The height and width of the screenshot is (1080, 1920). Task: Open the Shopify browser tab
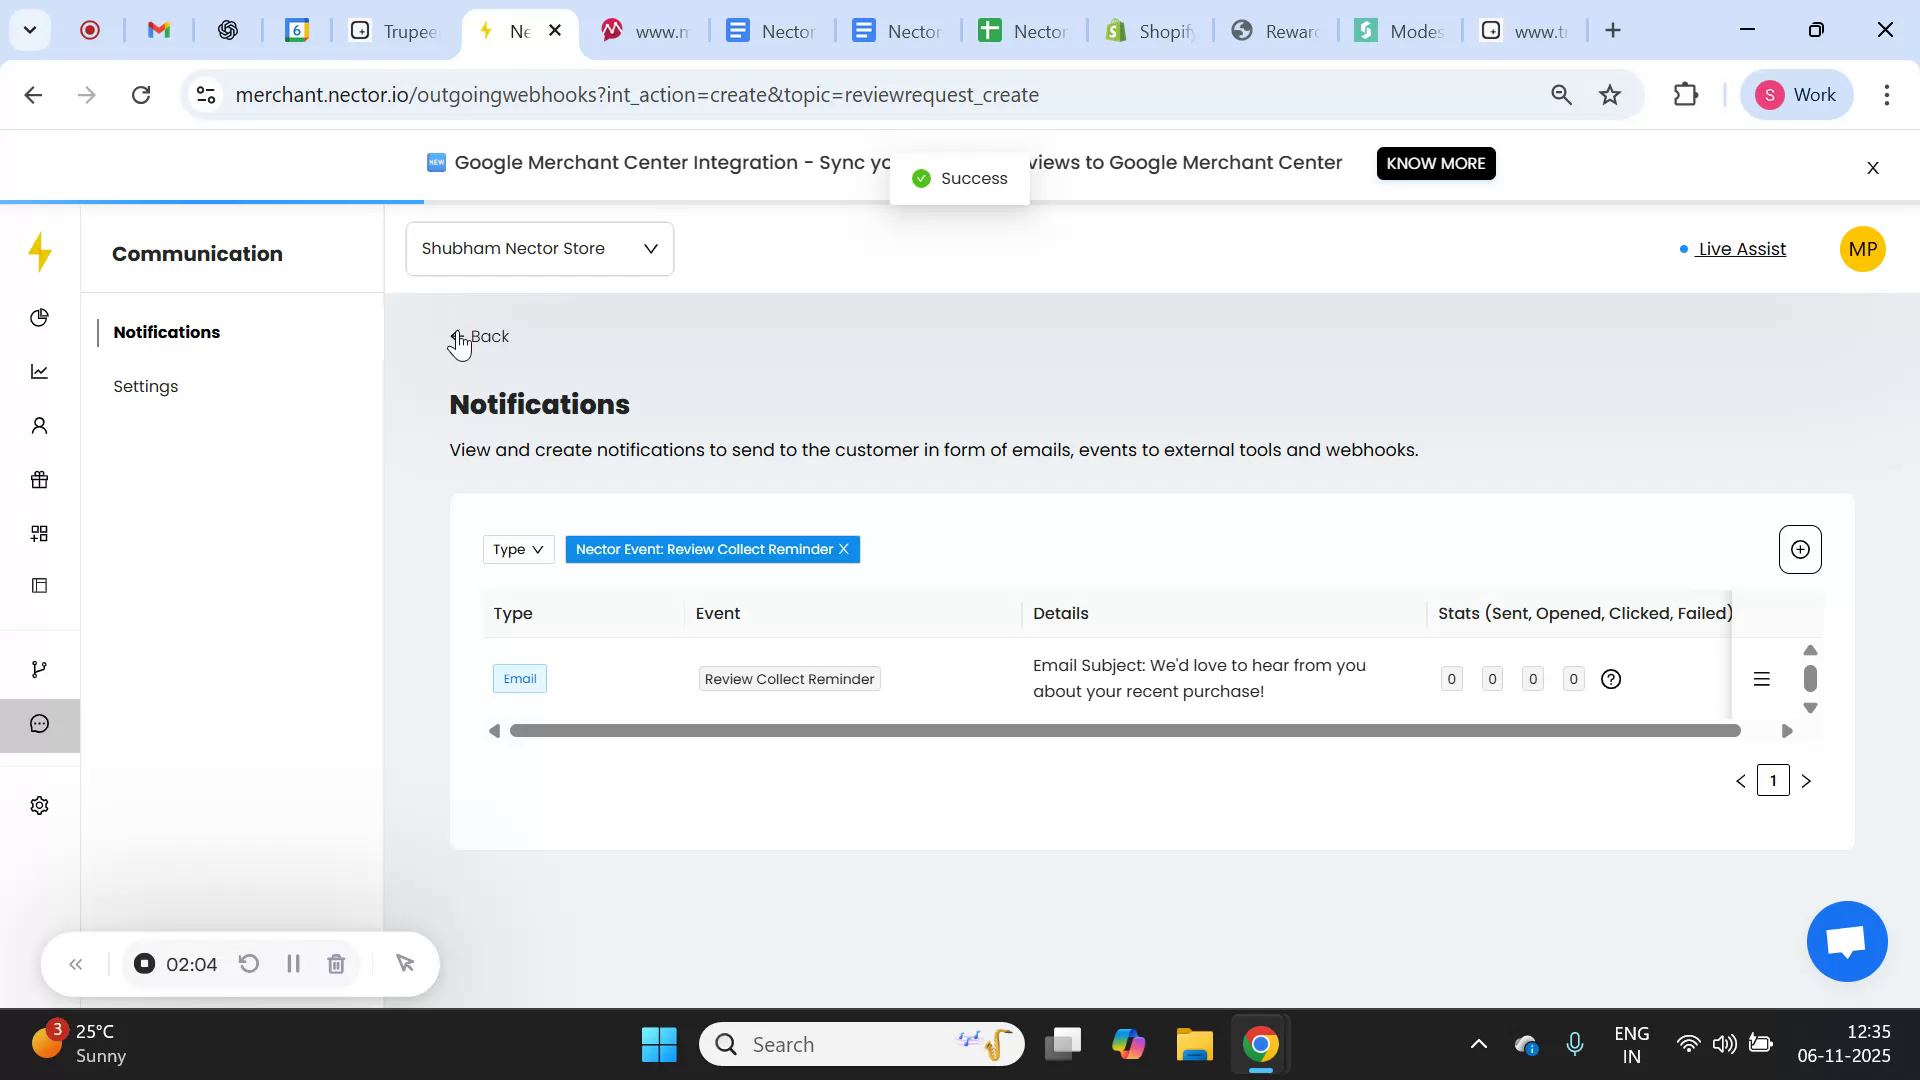1150,30
